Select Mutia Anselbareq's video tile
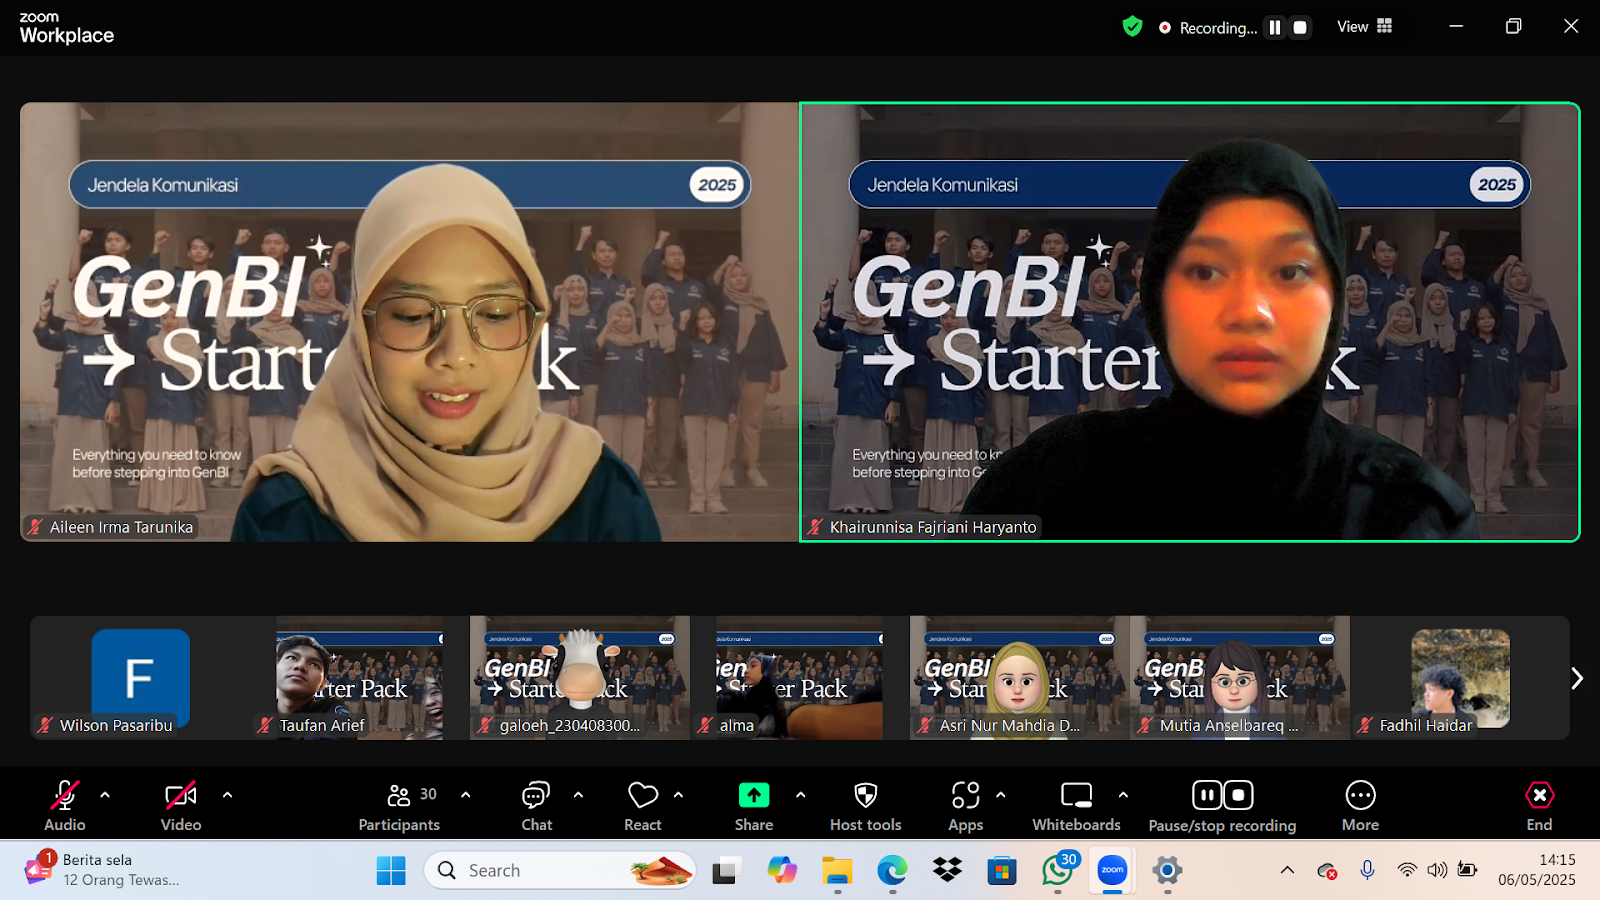Image resolution: width=1600 pixels, height=900 pixels. pyautogui.click(x=1240, y=678)
